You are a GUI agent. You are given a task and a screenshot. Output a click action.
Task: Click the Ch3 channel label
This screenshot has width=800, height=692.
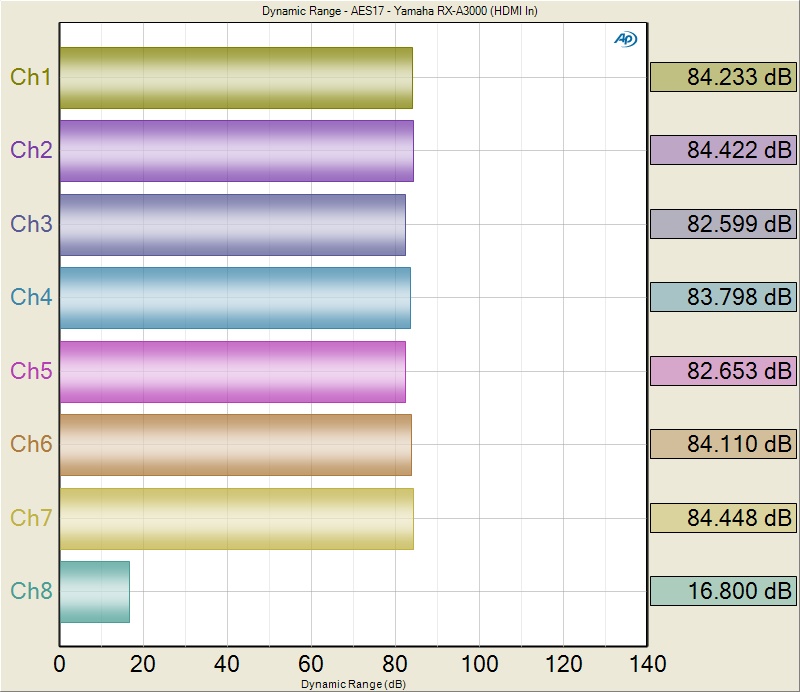coord(31,224)
